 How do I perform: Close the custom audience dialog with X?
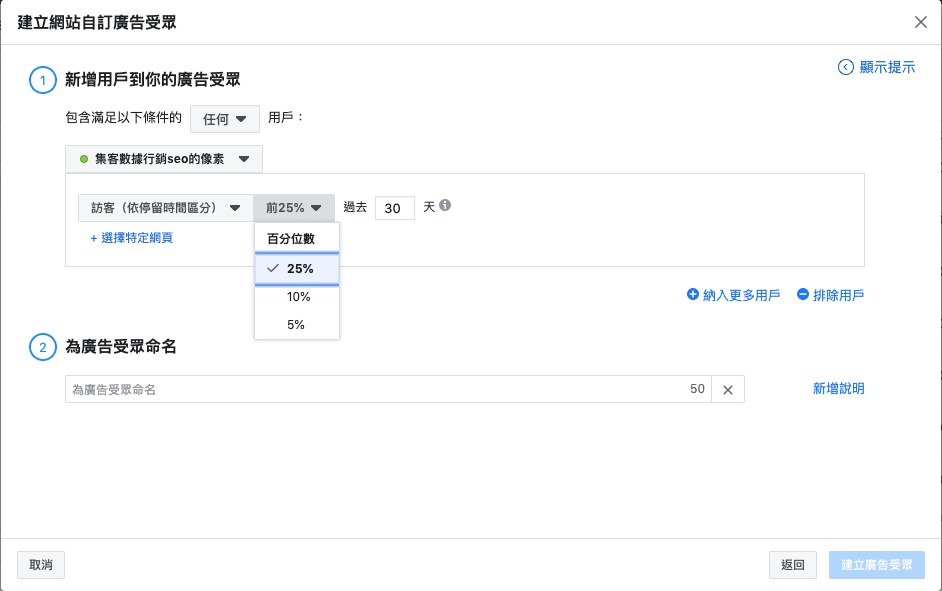coord(920,22)
